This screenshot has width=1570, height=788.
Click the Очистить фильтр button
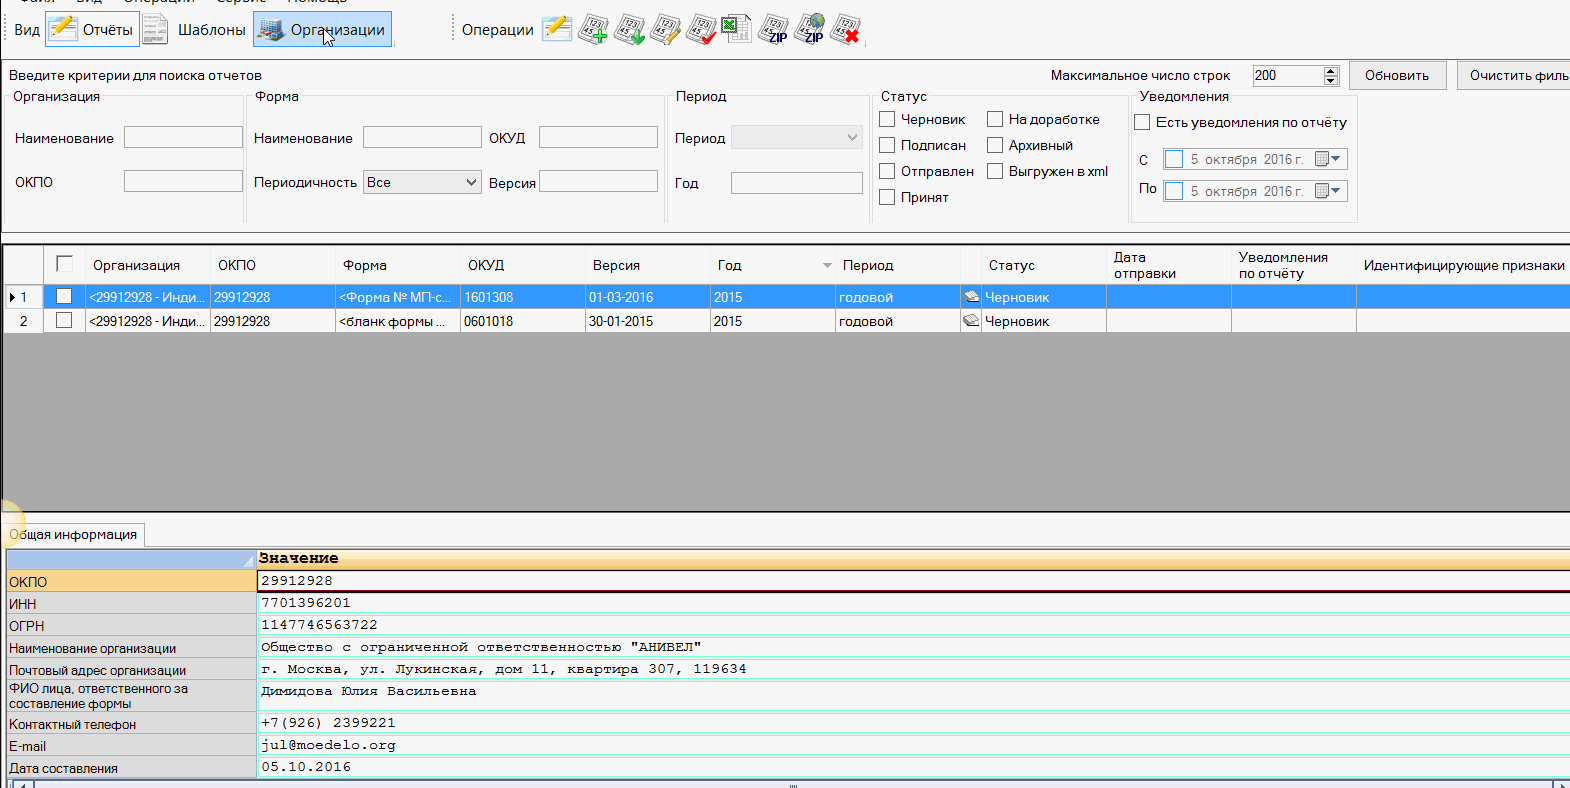(1515, 75)
